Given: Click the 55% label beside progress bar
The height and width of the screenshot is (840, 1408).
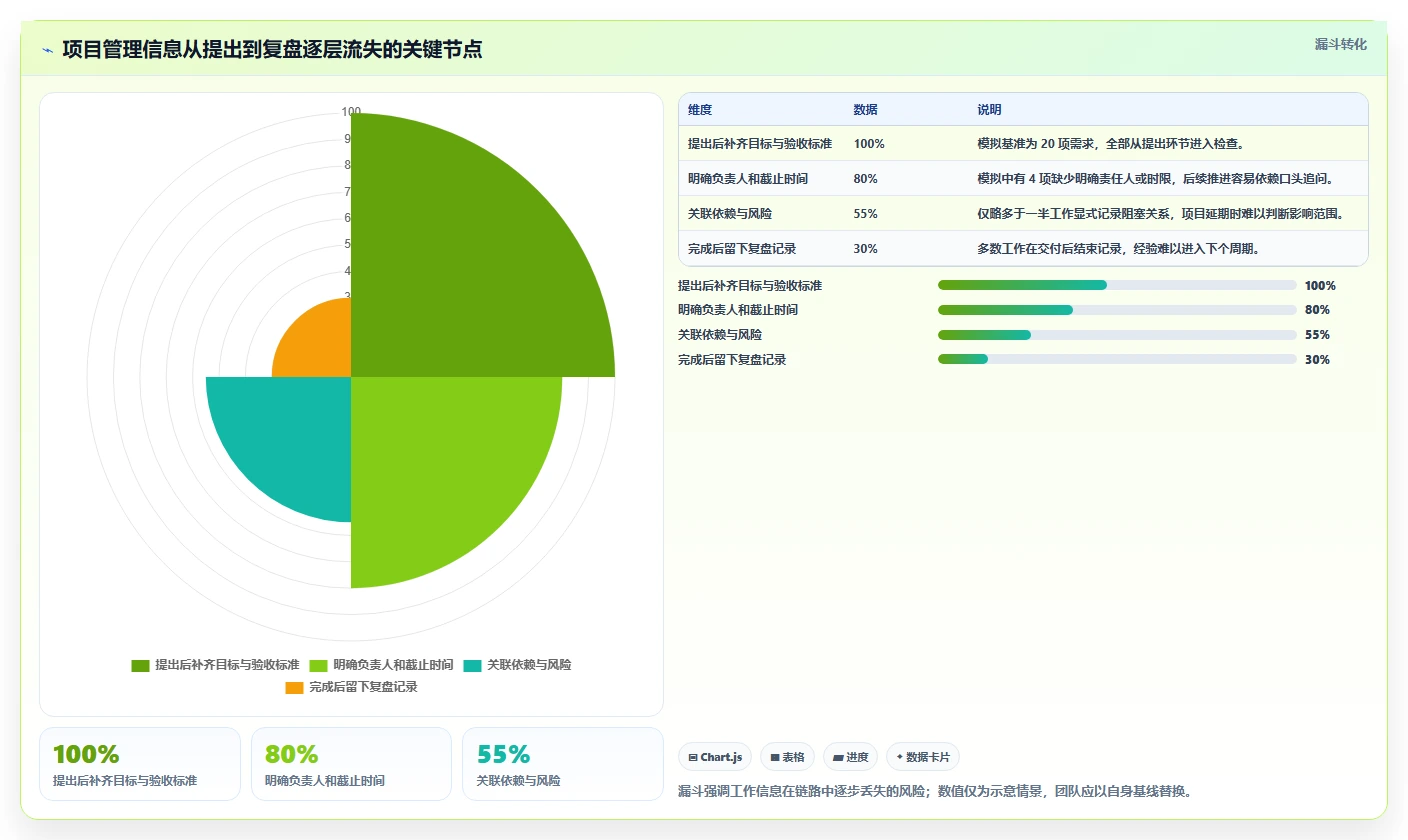Looking at the screenshot, I should pos(1317,335).
